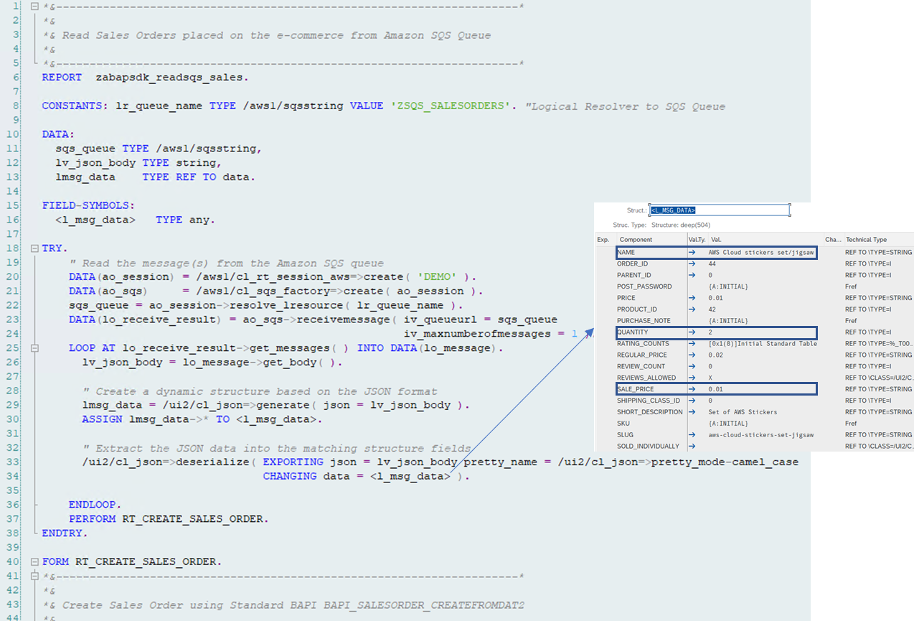
Task: Click the arrow icon in the PRODUCT_ID row
Action: tap(692, 310)
